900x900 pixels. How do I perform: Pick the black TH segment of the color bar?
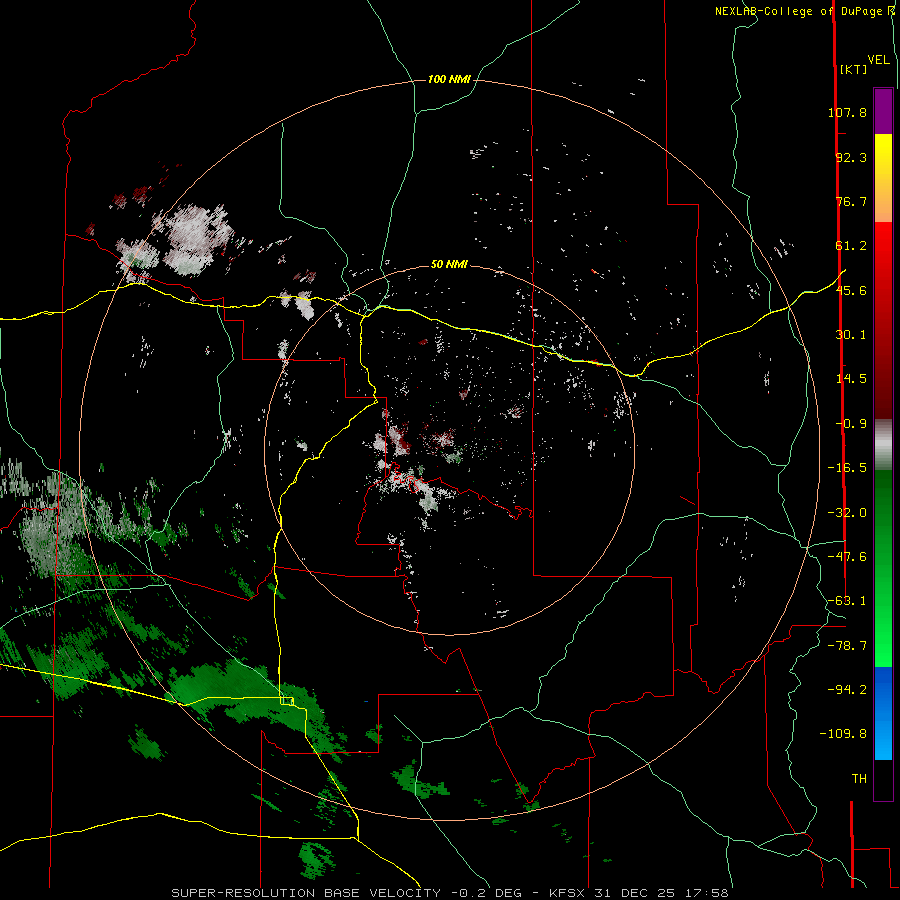[x=883, y=779]
